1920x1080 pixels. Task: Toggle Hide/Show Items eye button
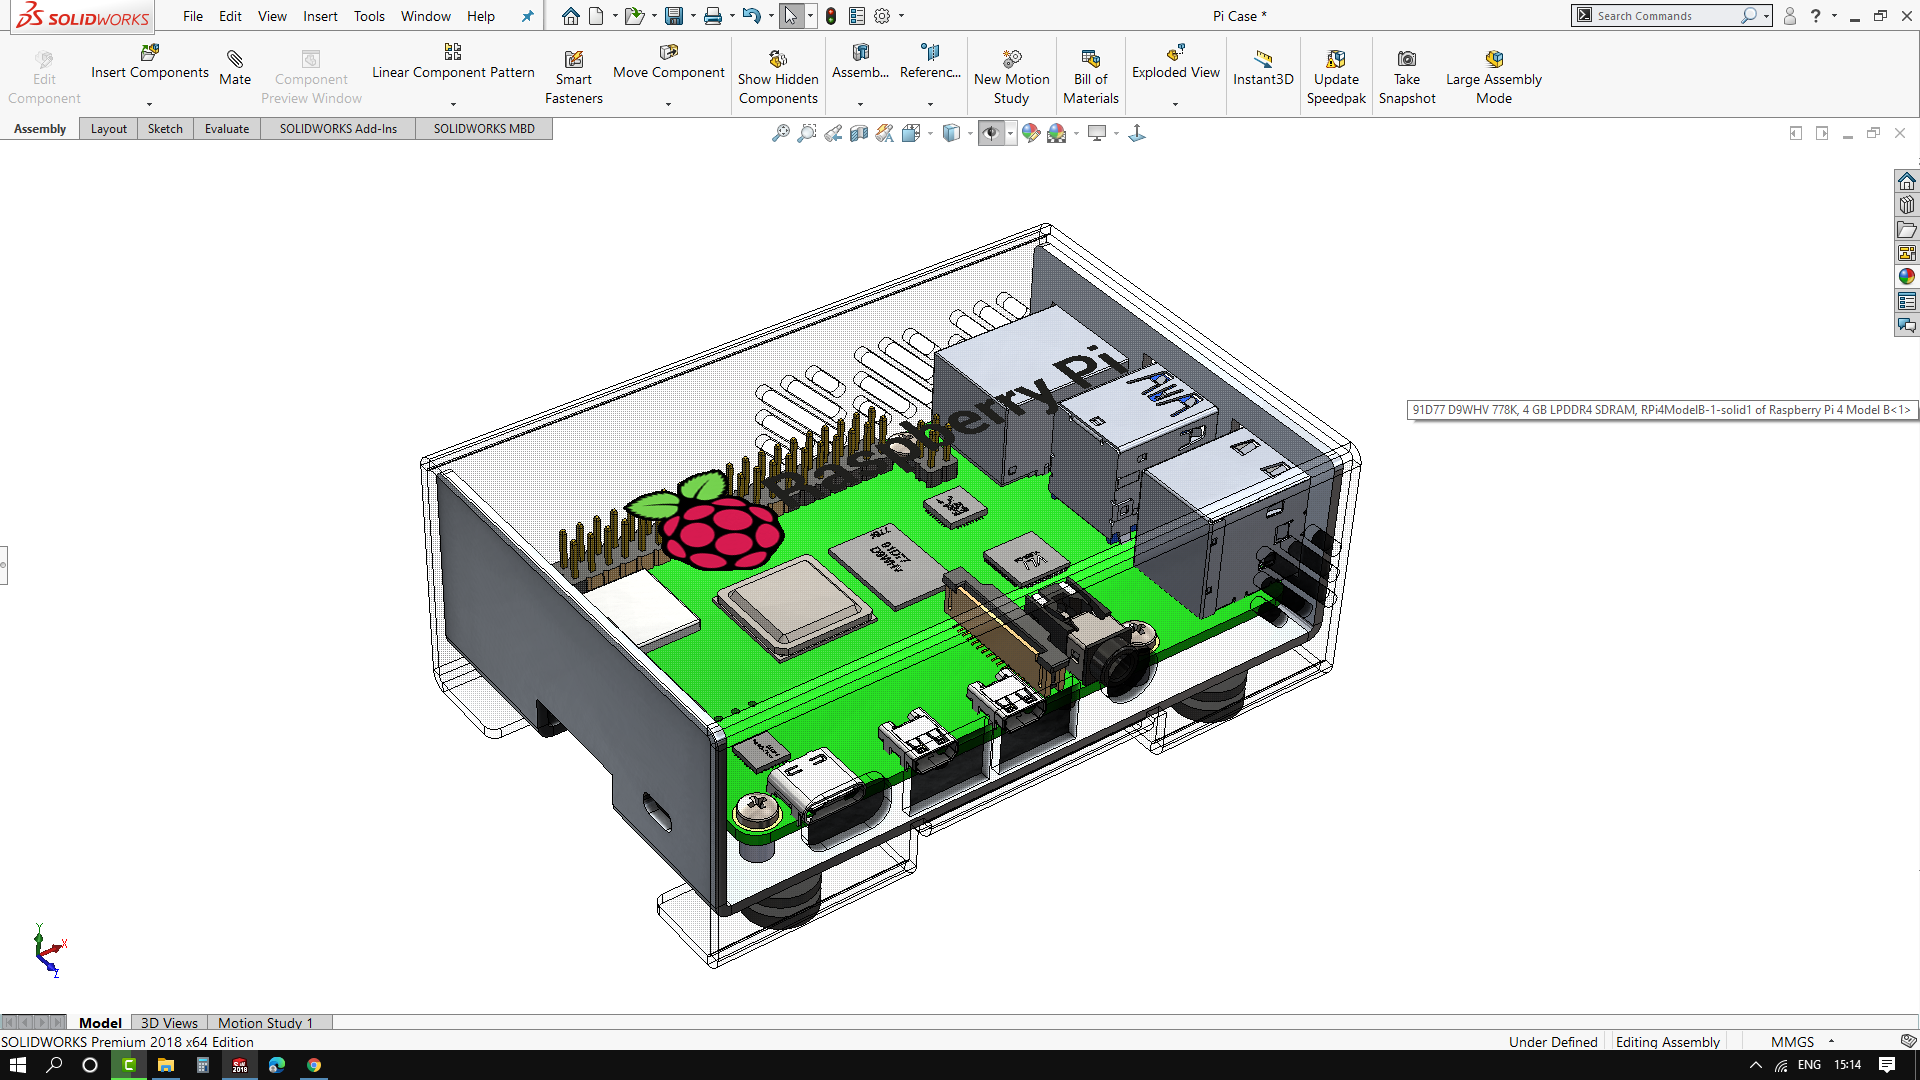coord(991,133)
